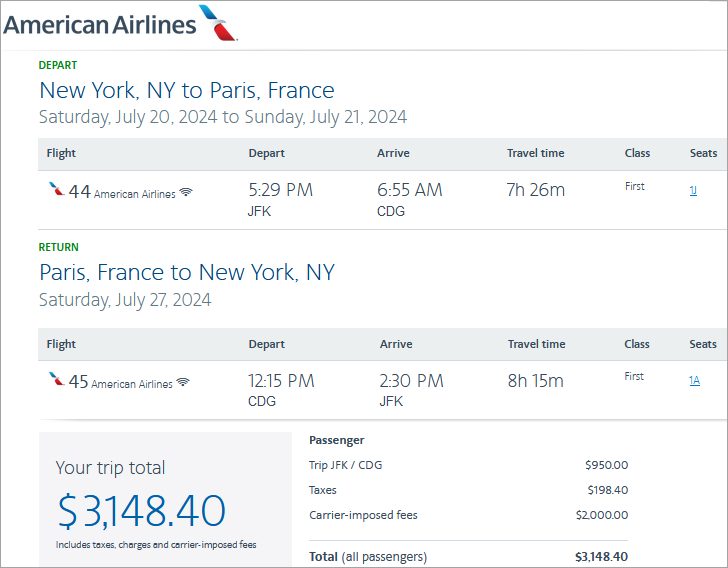Image resolution: width=728 pixels, height=568 pixels.
Task: Click the 6:55 AM CDG arrival time
Action: 411,190
